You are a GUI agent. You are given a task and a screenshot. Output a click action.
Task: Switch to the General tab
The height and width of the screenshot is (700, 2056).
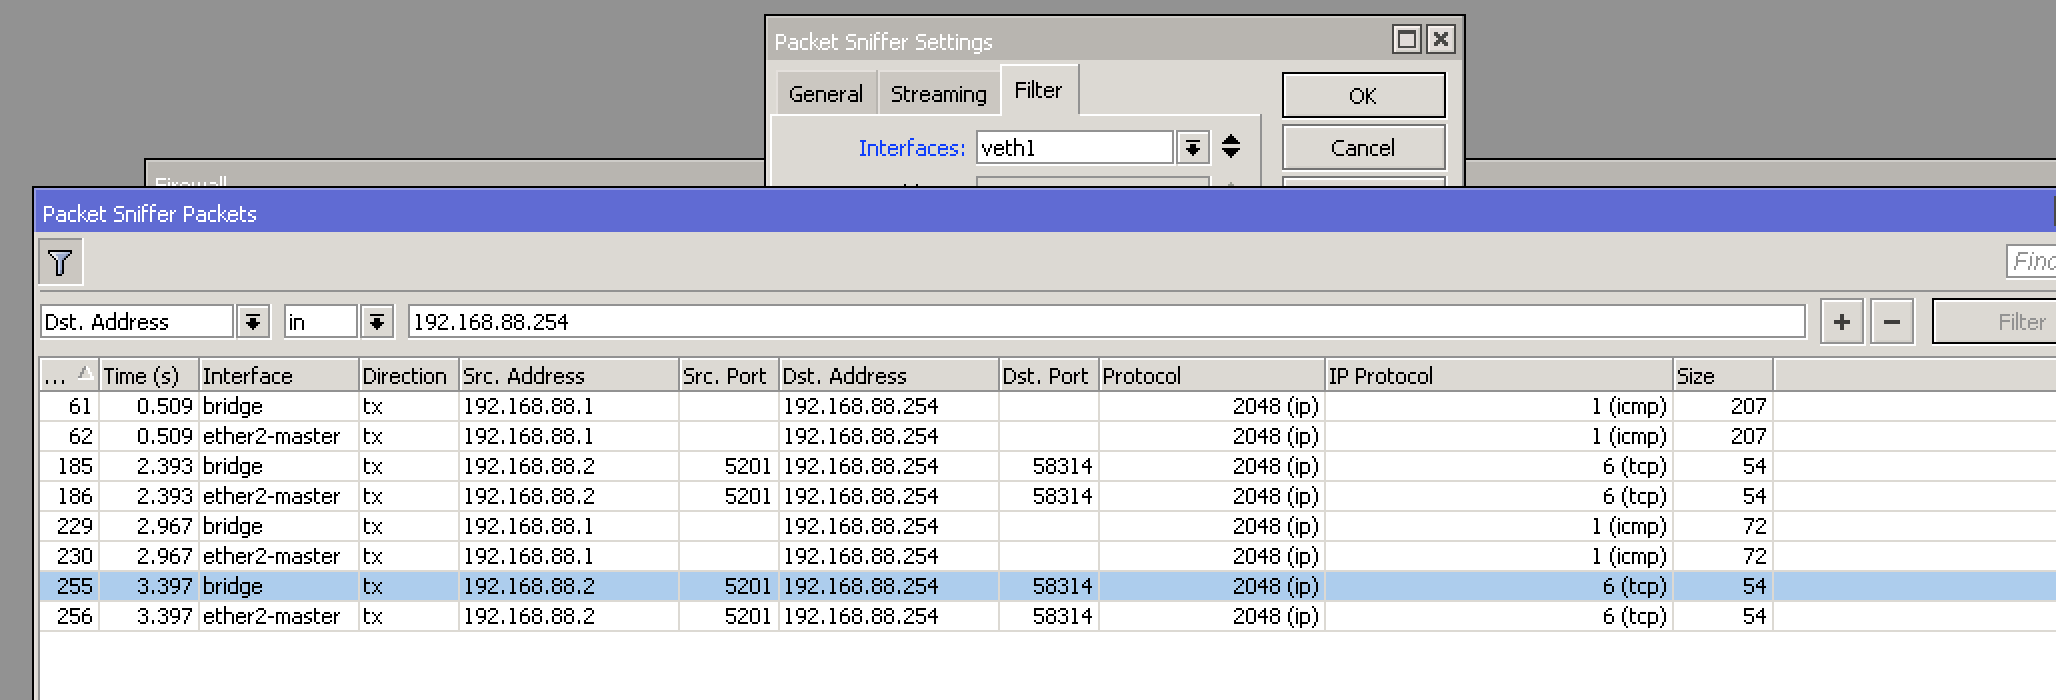(825, 94)
